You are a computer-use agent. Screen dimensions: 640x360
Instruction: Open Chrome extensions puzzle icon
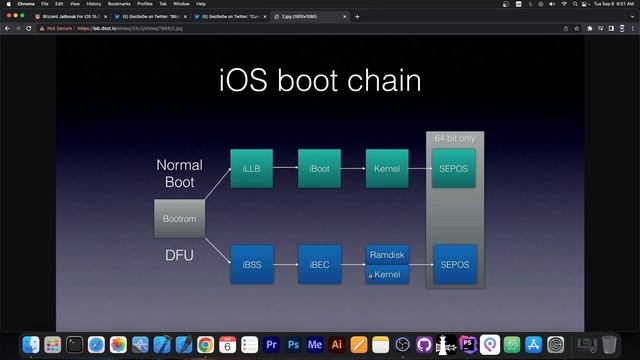coord(589,29)
